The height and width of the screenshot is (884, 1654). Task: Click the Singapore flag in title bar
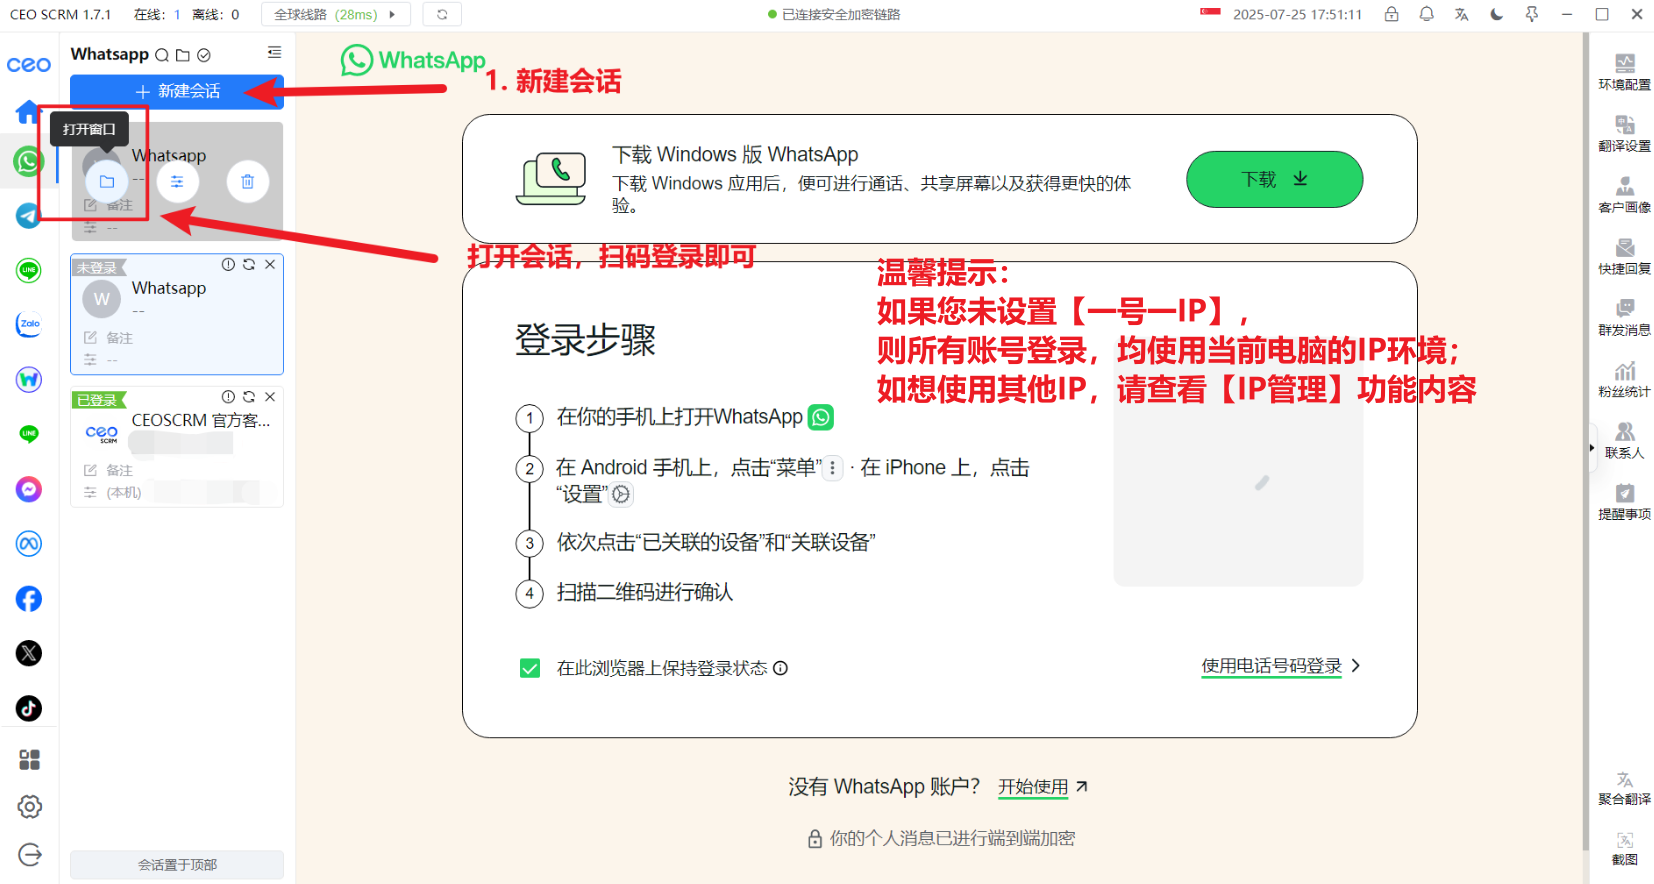[x=1211, y=13]
